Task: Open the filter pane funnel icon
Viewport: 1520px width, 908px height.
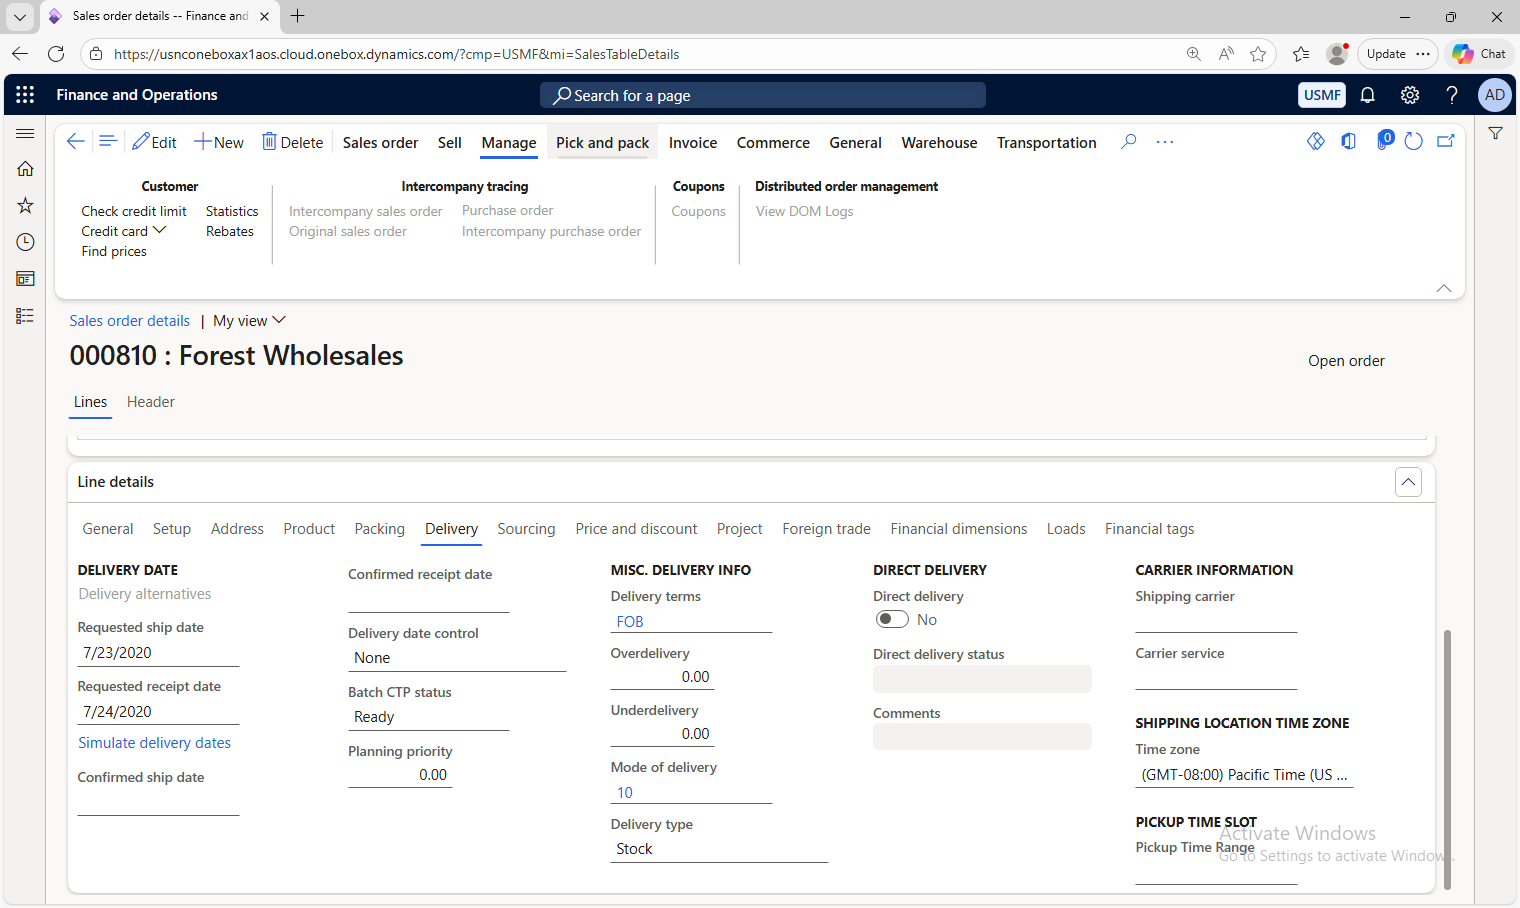Action: coord(1495,133)
